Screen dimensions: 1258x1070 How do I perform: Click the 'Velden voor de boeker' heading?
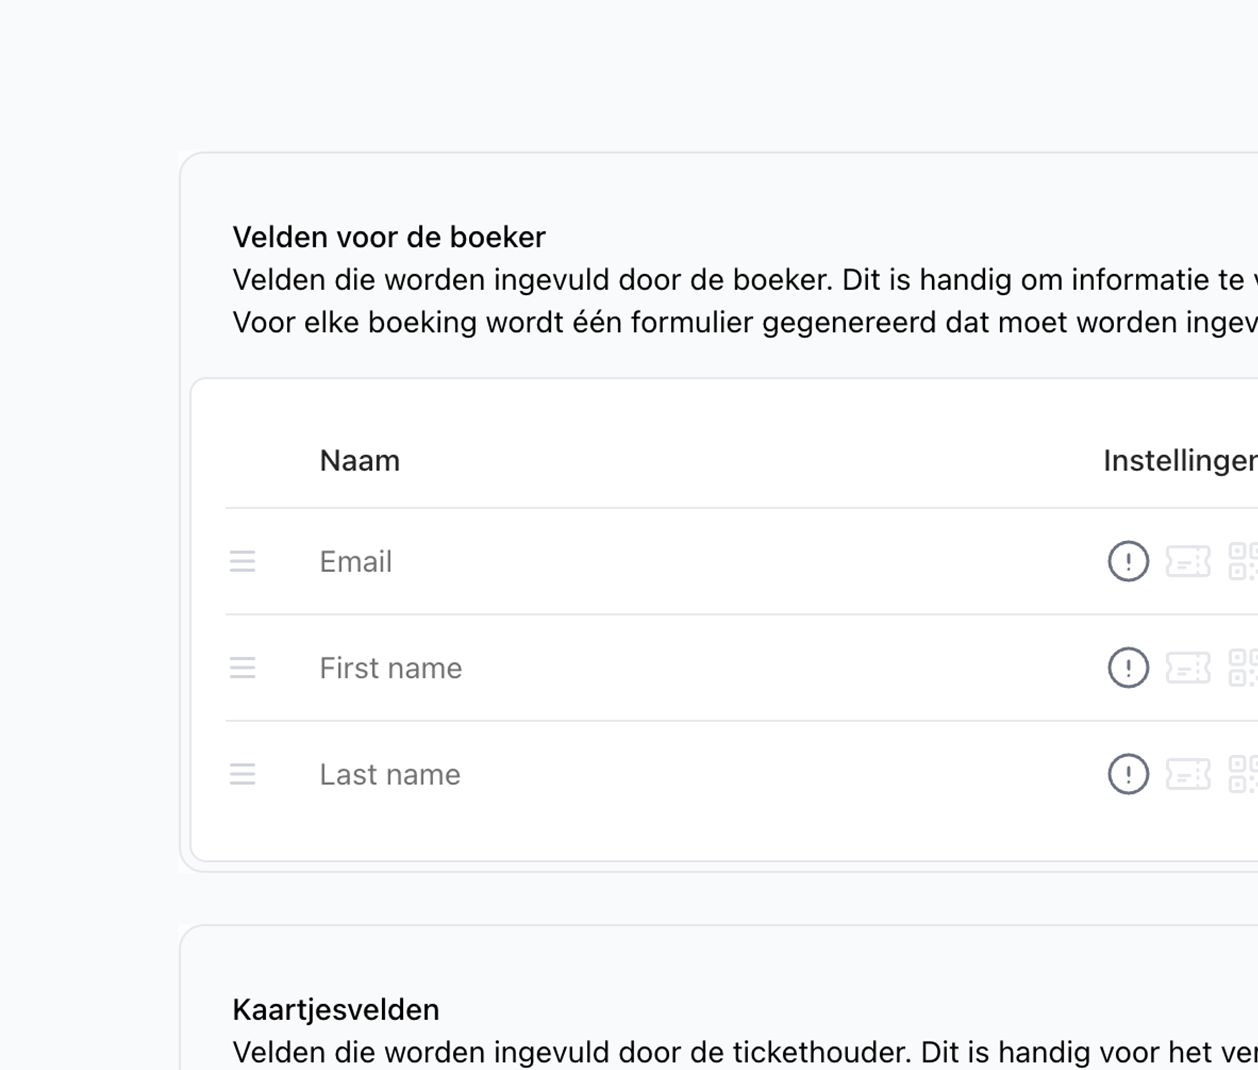click(389, 237)
